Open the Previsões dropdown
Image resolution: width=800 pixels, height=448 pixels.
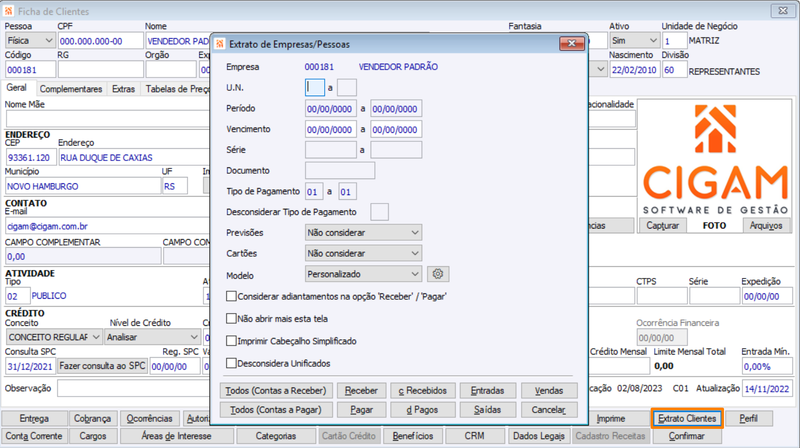[363, 233]
